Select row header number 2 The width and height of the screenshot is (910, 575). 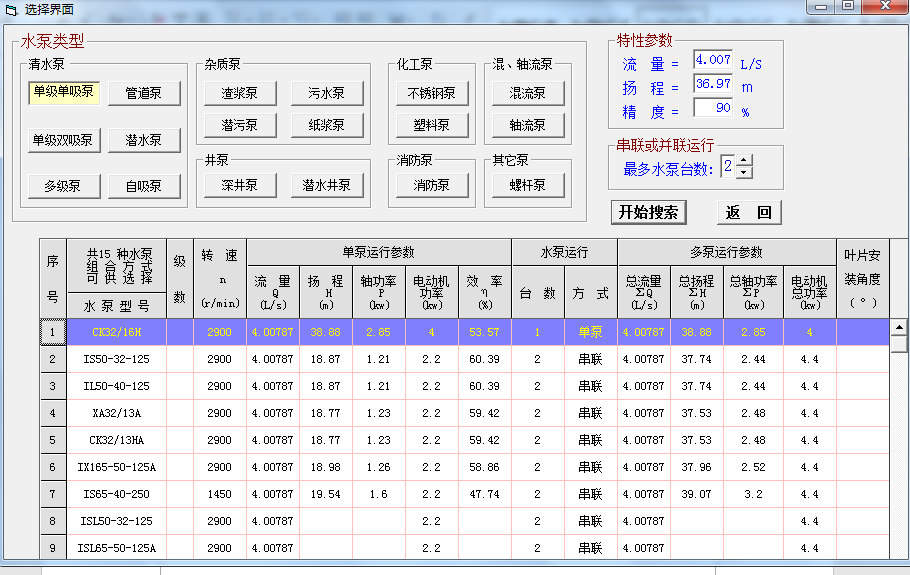pos(53,360)
